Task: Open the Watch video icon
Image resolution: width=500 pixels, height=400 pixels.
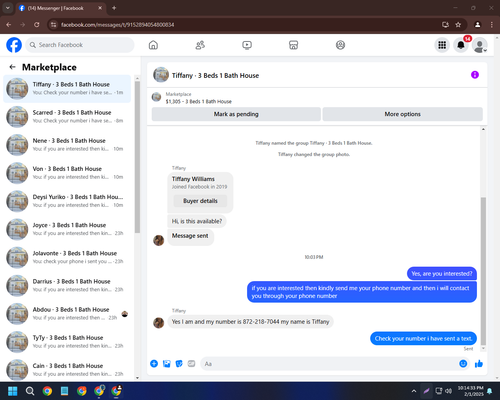Action: point(247,45)
